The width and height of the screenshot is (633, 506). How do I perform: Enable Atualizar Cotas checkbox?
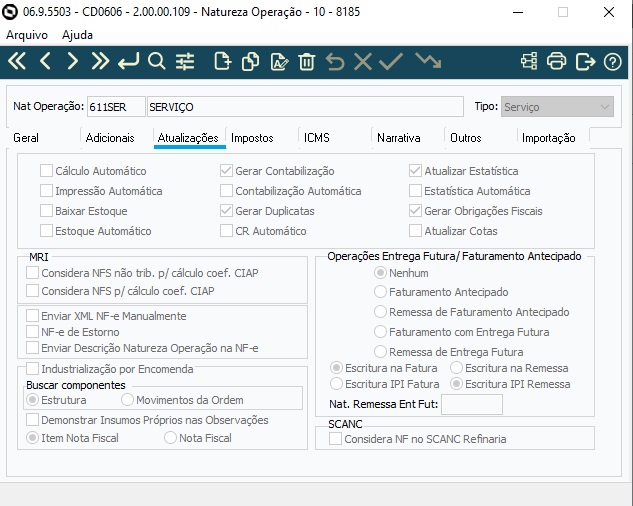[x=415, y=231]
